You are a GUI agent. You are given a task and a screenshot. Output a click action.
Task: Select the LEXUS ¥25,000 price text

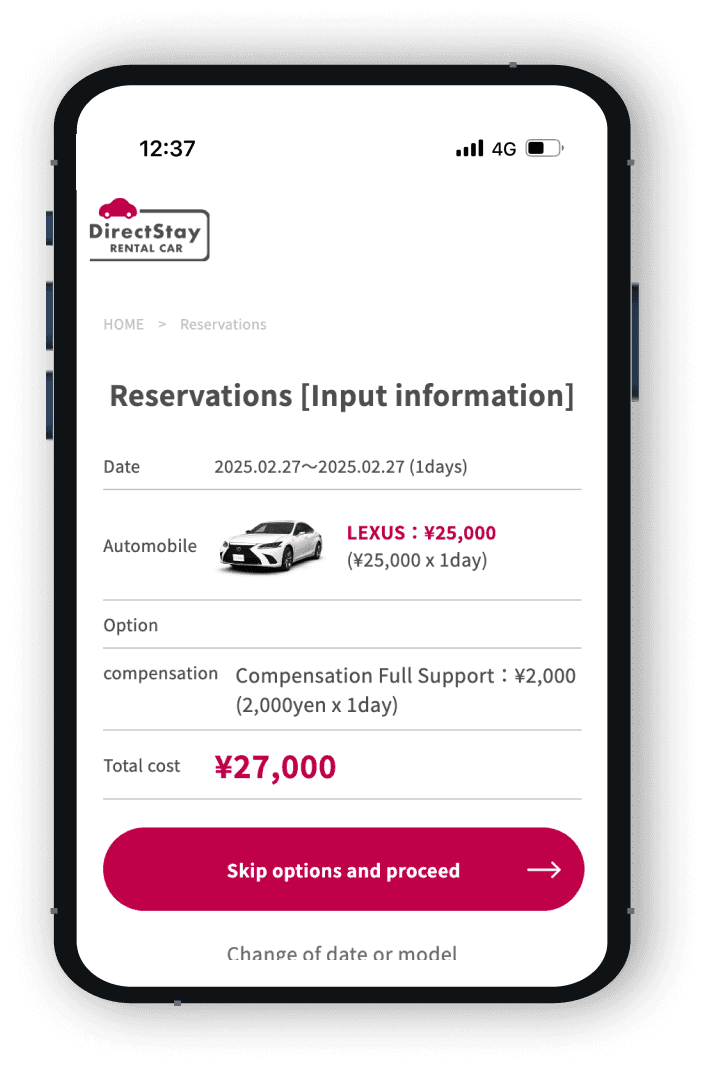tap(421, 533)
